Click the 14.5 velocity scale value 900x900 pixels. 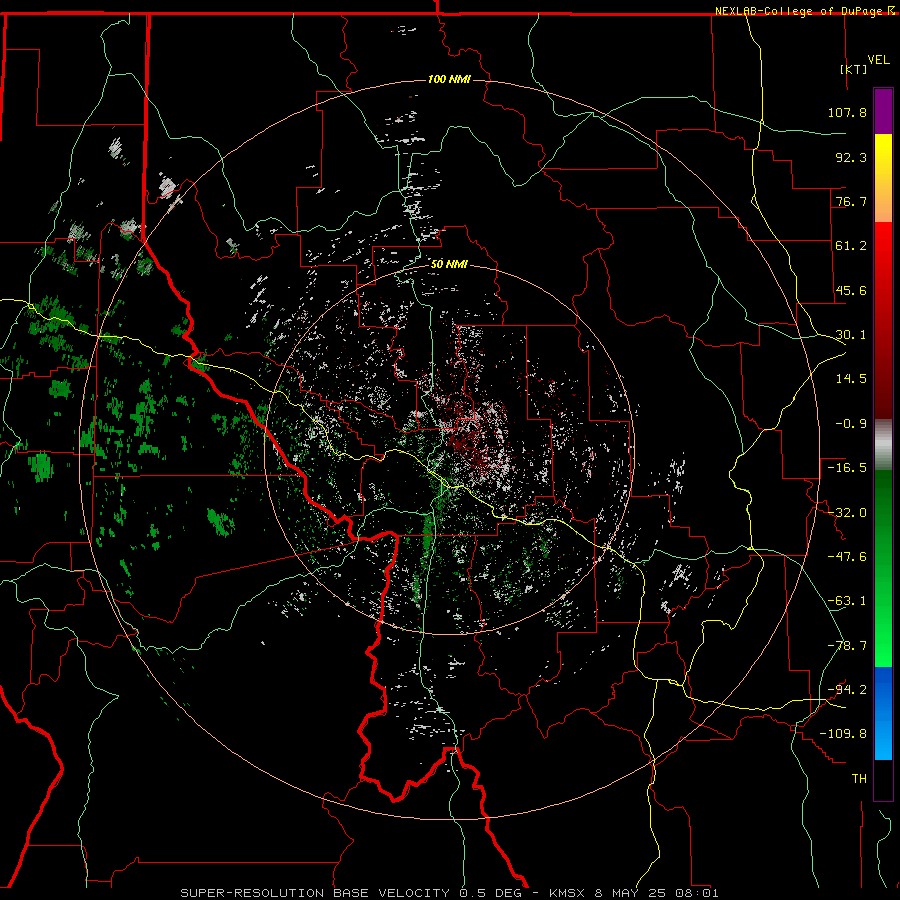point(851,379)
